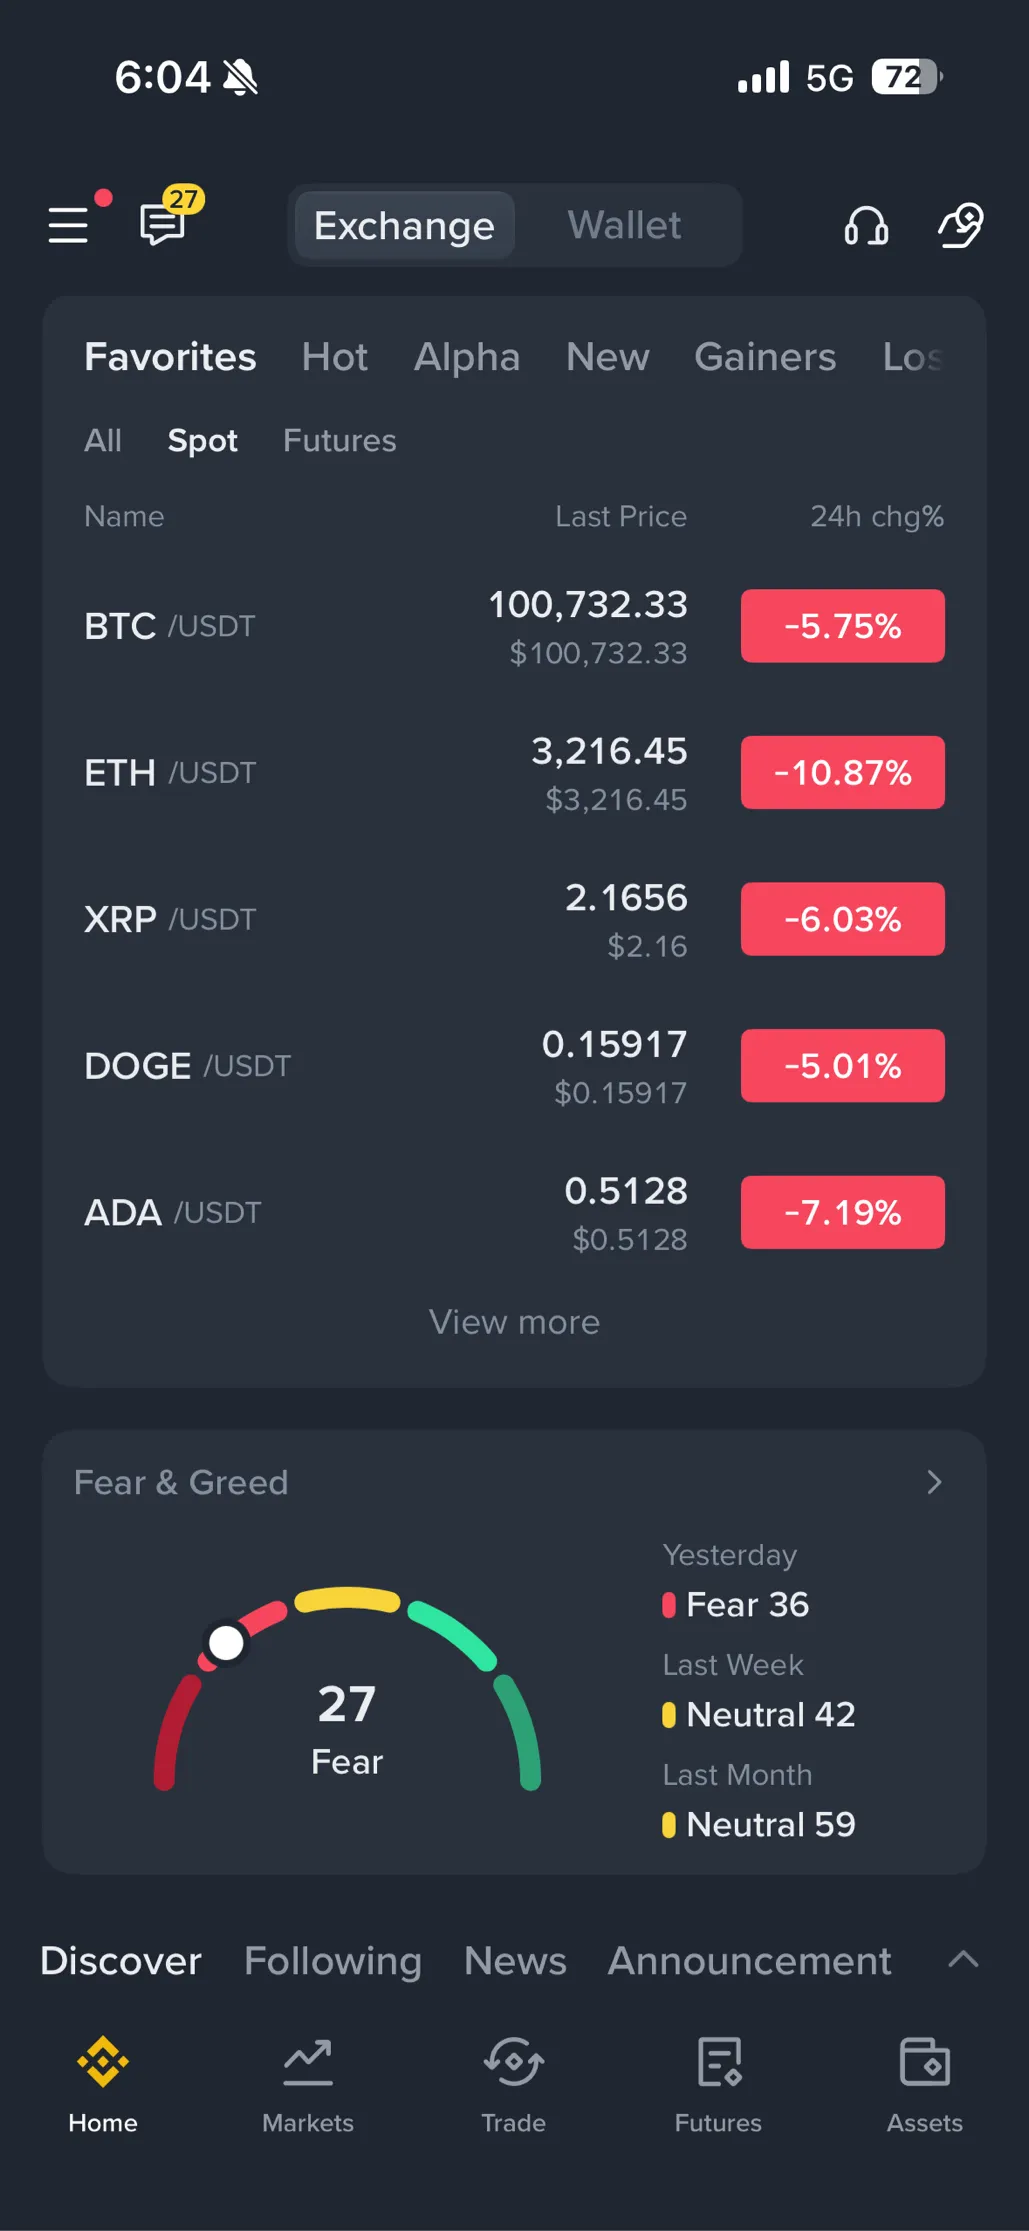The image size is (1029, 2231).
Task: Expand Fear & Greed details chevron
Action: coord(934,1482)
